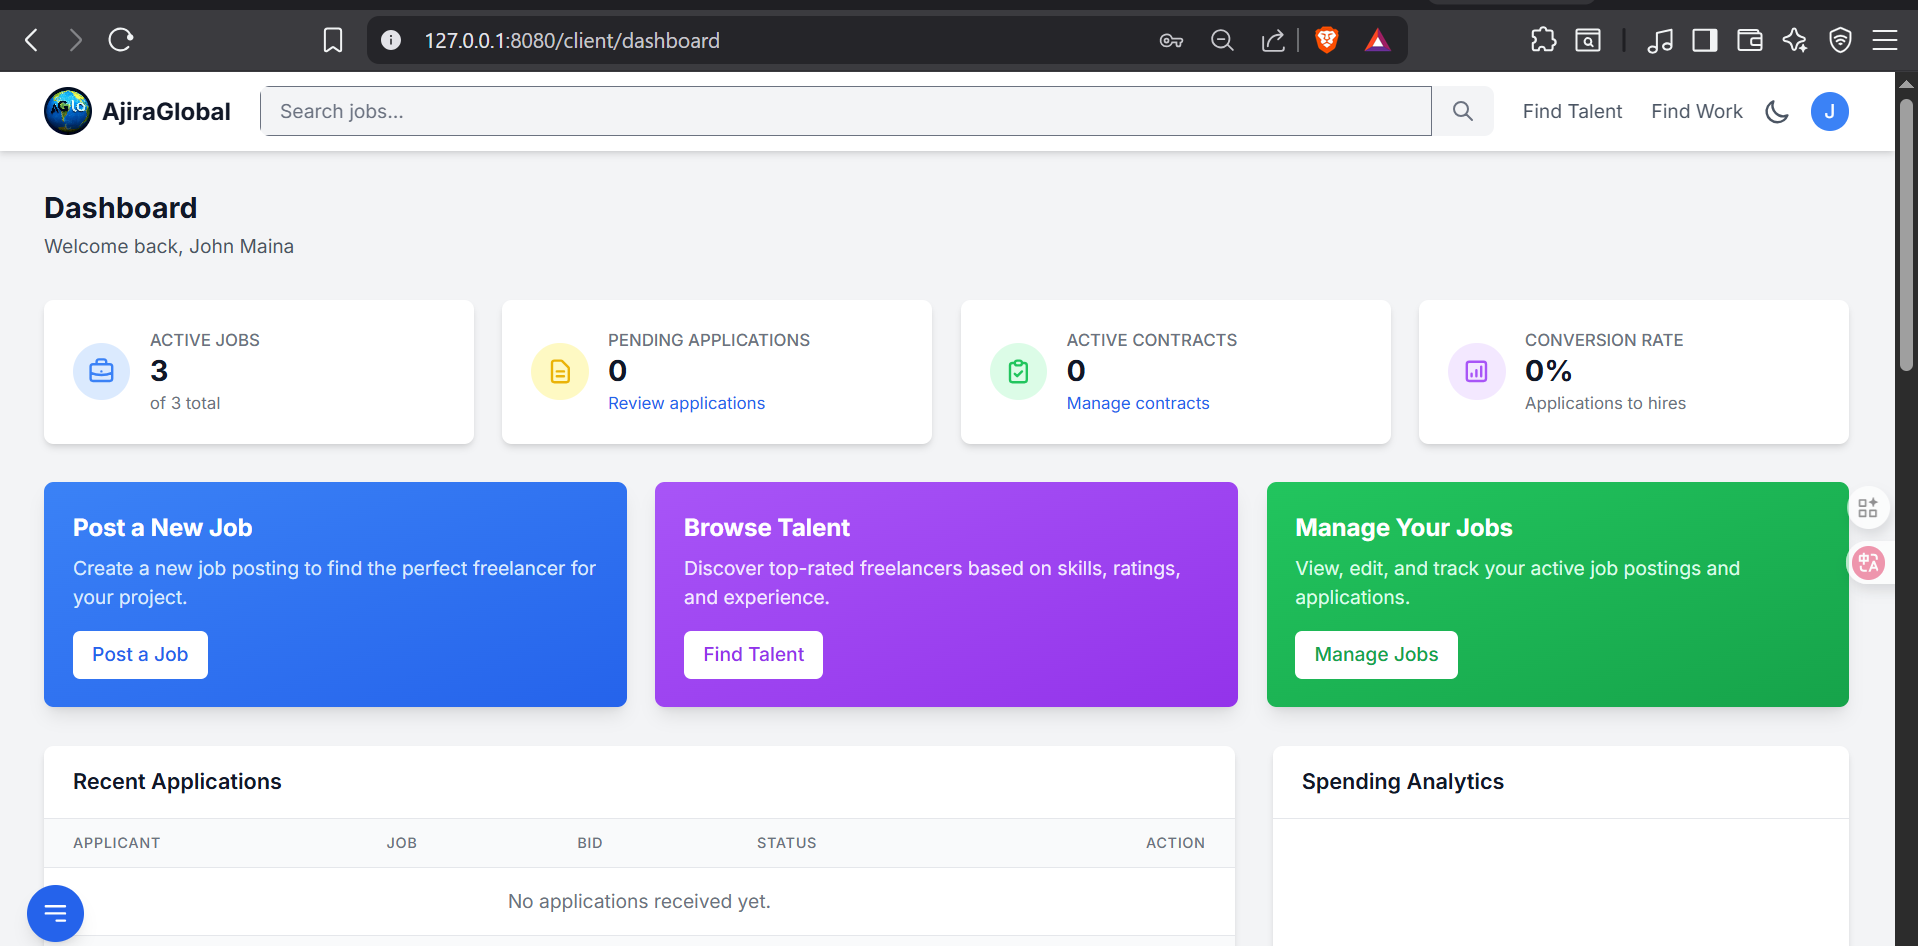The width and height of the screenshot is (1918, 946).
Task: Open the browser hamburger menu
Action: [1884, 40]
